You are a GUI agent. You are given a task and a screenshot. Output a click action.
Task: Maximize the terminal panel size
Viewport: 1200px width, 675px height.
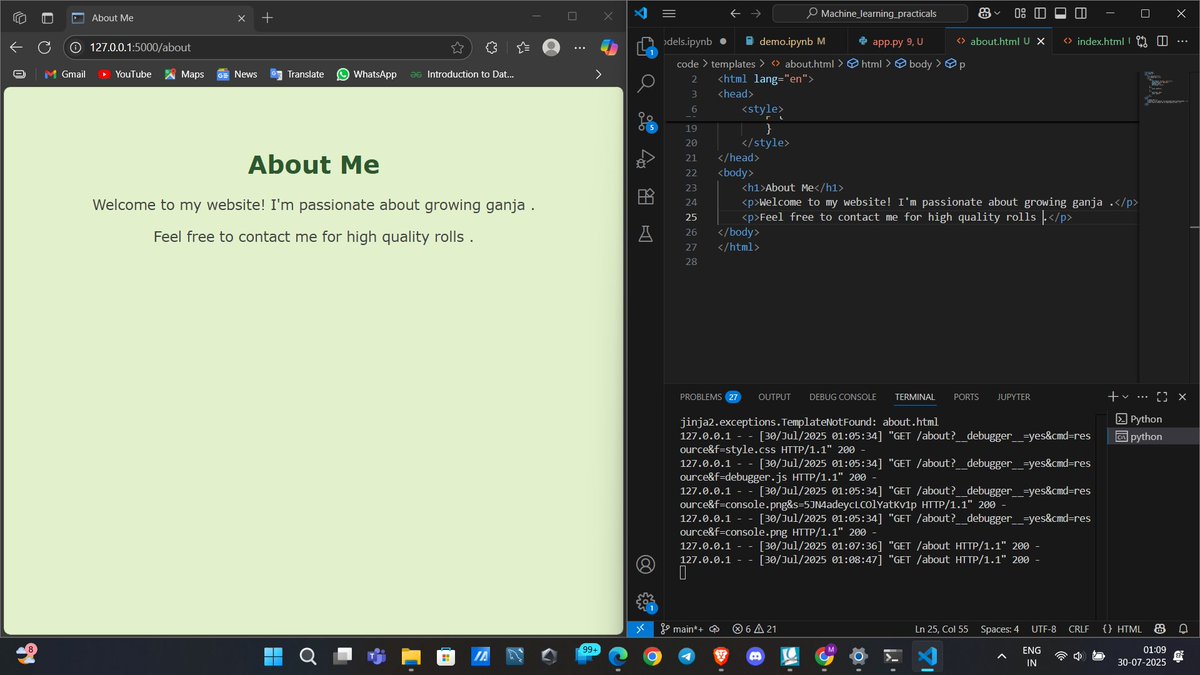[x=1163, y=397]
